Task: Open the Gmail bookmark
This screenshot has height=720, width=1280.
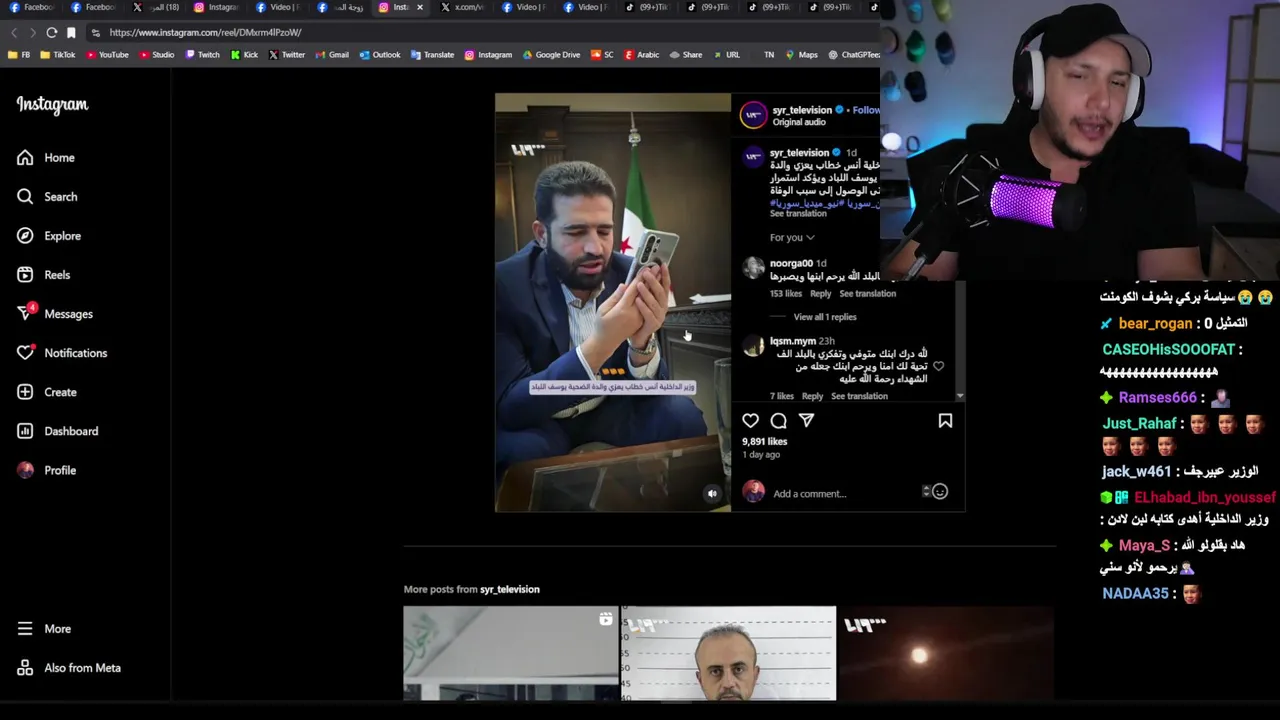Action: (x=332, y=55)
